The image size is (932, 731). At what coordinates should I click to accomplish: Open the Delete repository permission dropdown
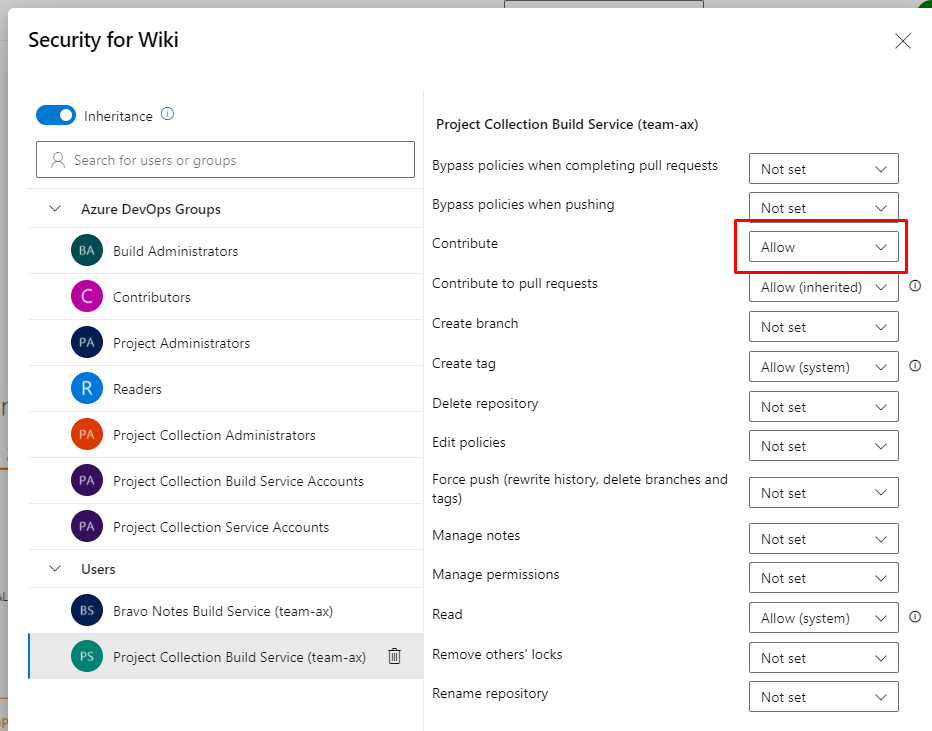tap(823, 407)
